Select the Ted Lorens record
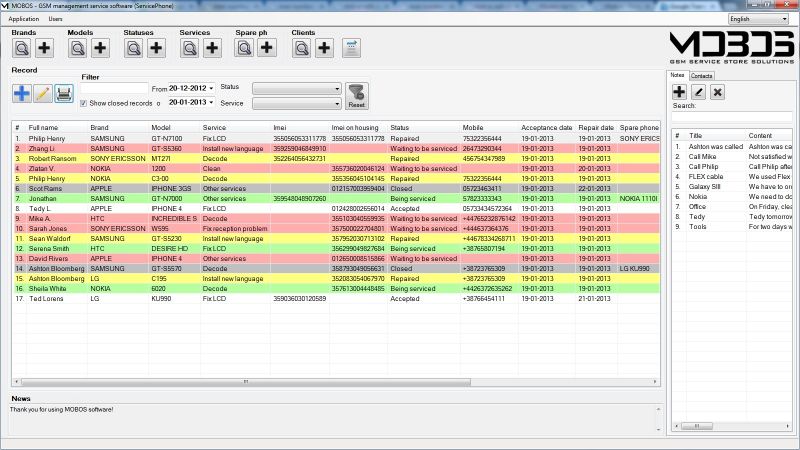 pos(336,298)
